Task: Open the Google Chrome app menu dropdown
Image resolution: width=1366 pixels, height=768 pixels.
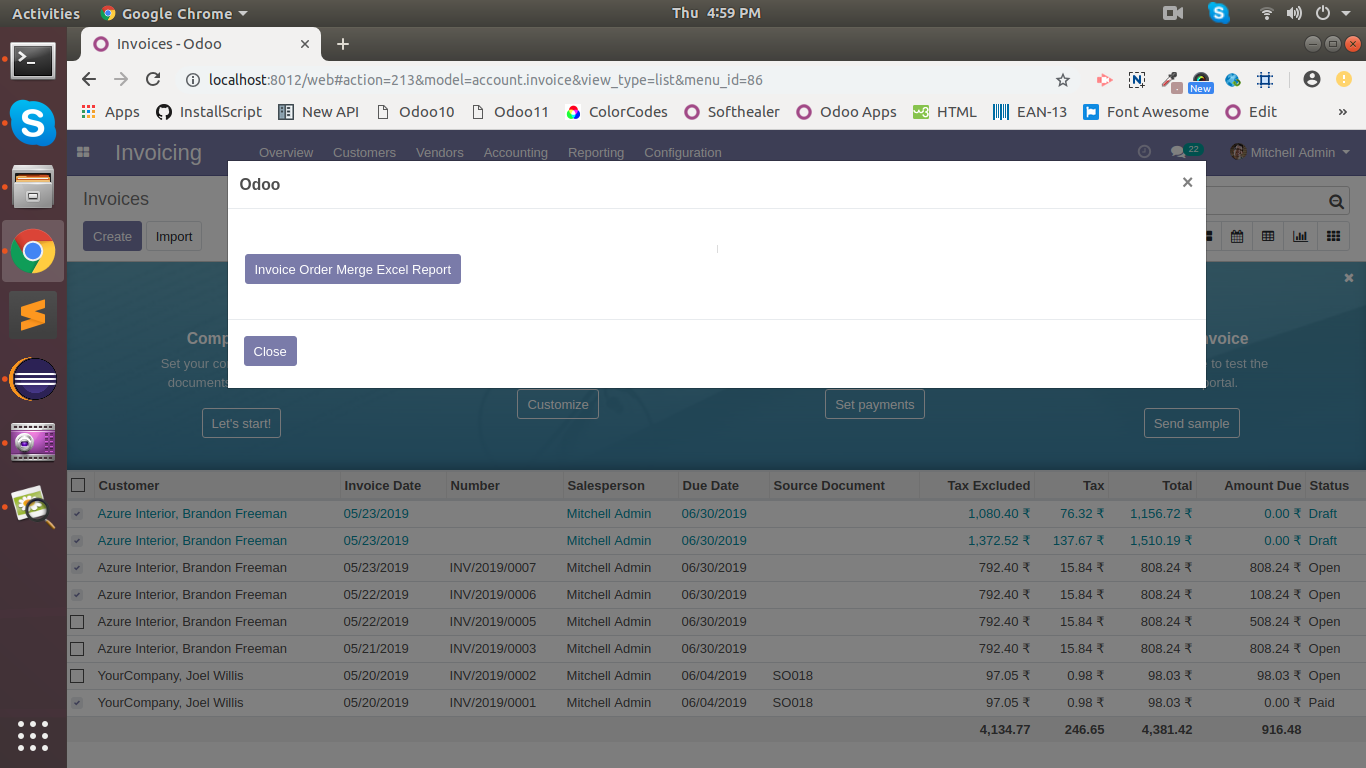Action: click(175, 14)
